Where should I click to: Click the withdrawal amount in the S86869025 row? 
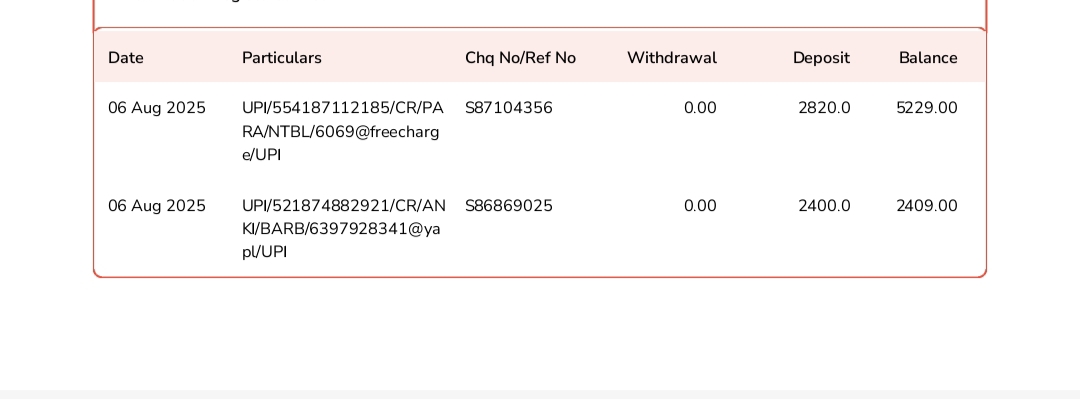click(x=700, y=206)
